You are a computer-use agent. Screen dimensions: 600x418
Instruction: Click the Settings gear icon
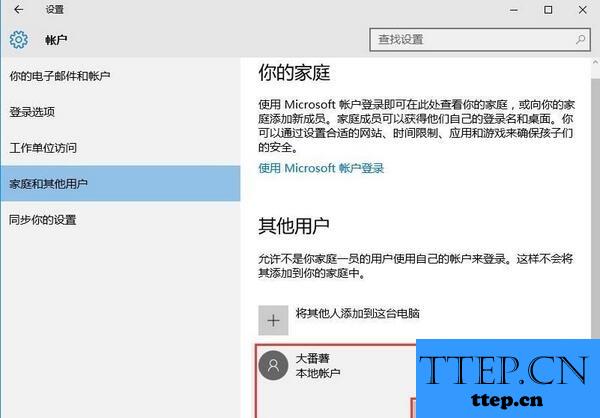(18, 39)
